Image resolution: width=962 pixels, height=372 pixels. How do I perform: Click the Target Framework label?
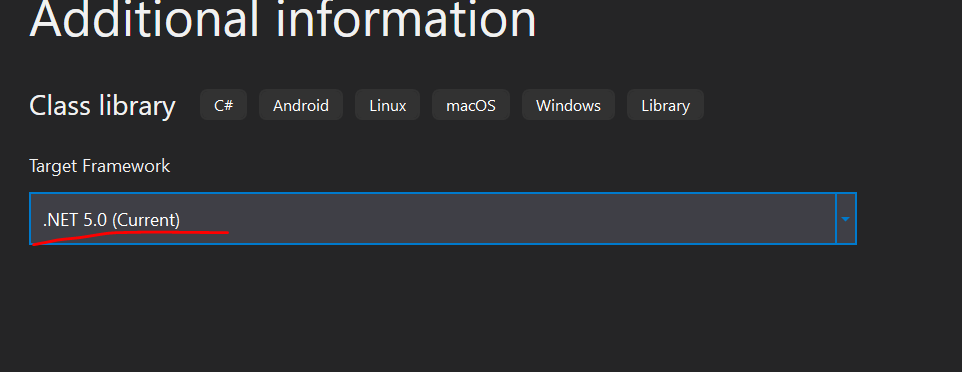tap(99, 166)
